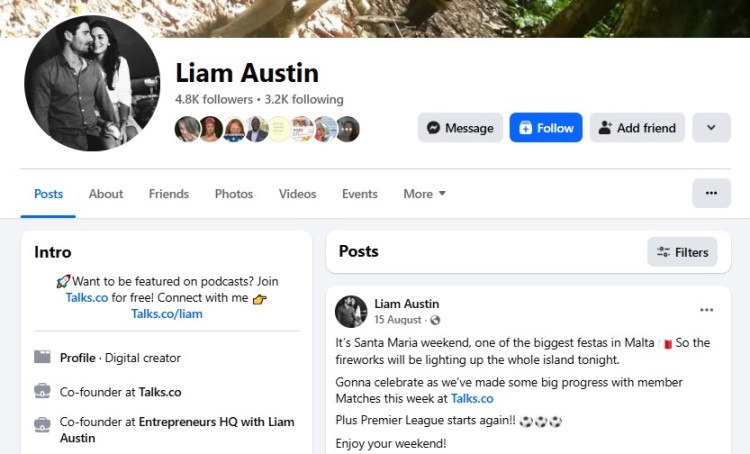Open the Events tab
Image resolution: width=750 pixels, height=454 pixels.
pyautogui.click(x=360, y=194)
